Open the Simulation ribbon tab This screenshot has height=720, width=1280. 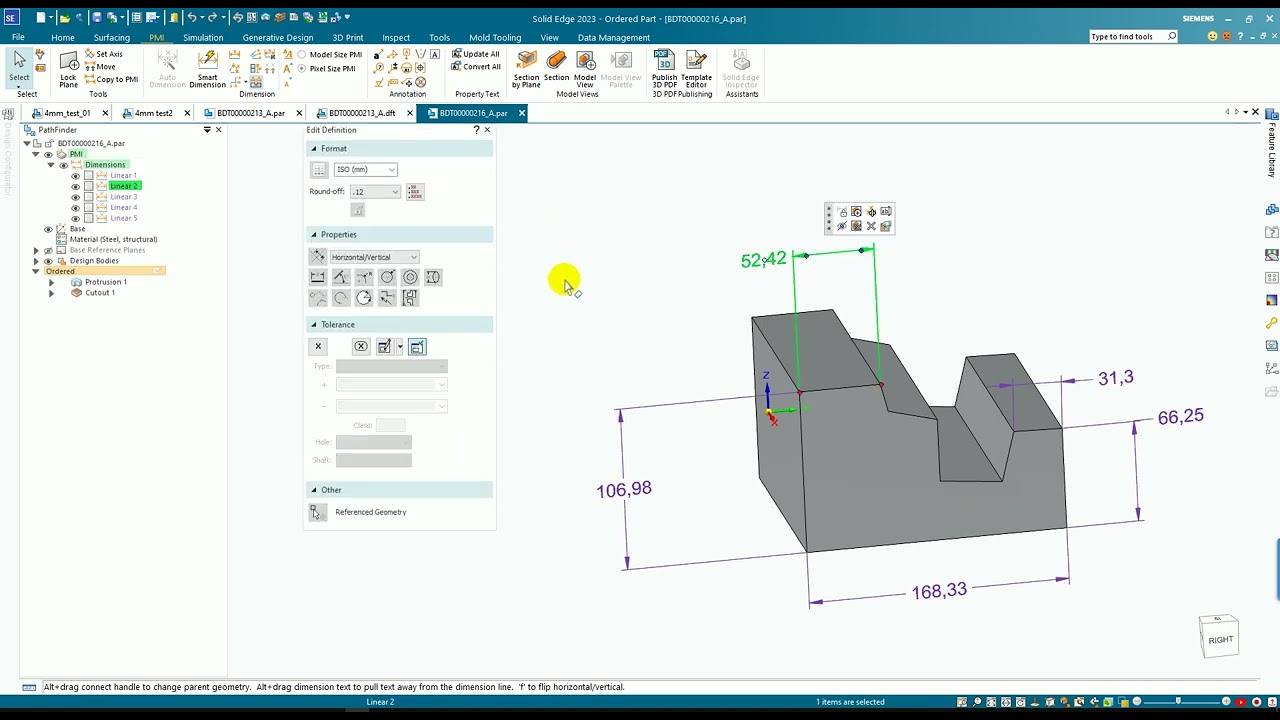tap(203, 38)
